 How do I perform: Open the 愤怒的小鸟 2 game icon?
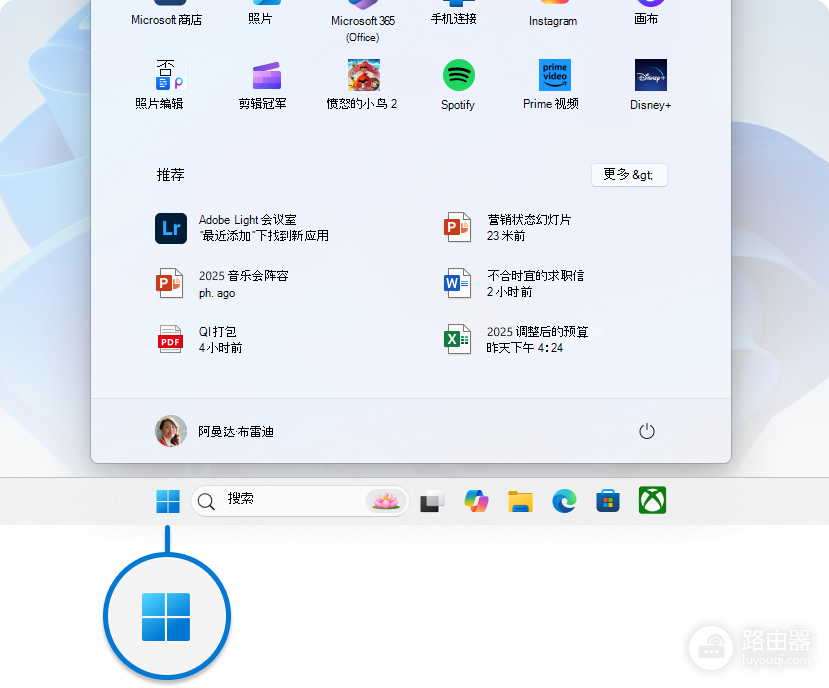[364, 75]
